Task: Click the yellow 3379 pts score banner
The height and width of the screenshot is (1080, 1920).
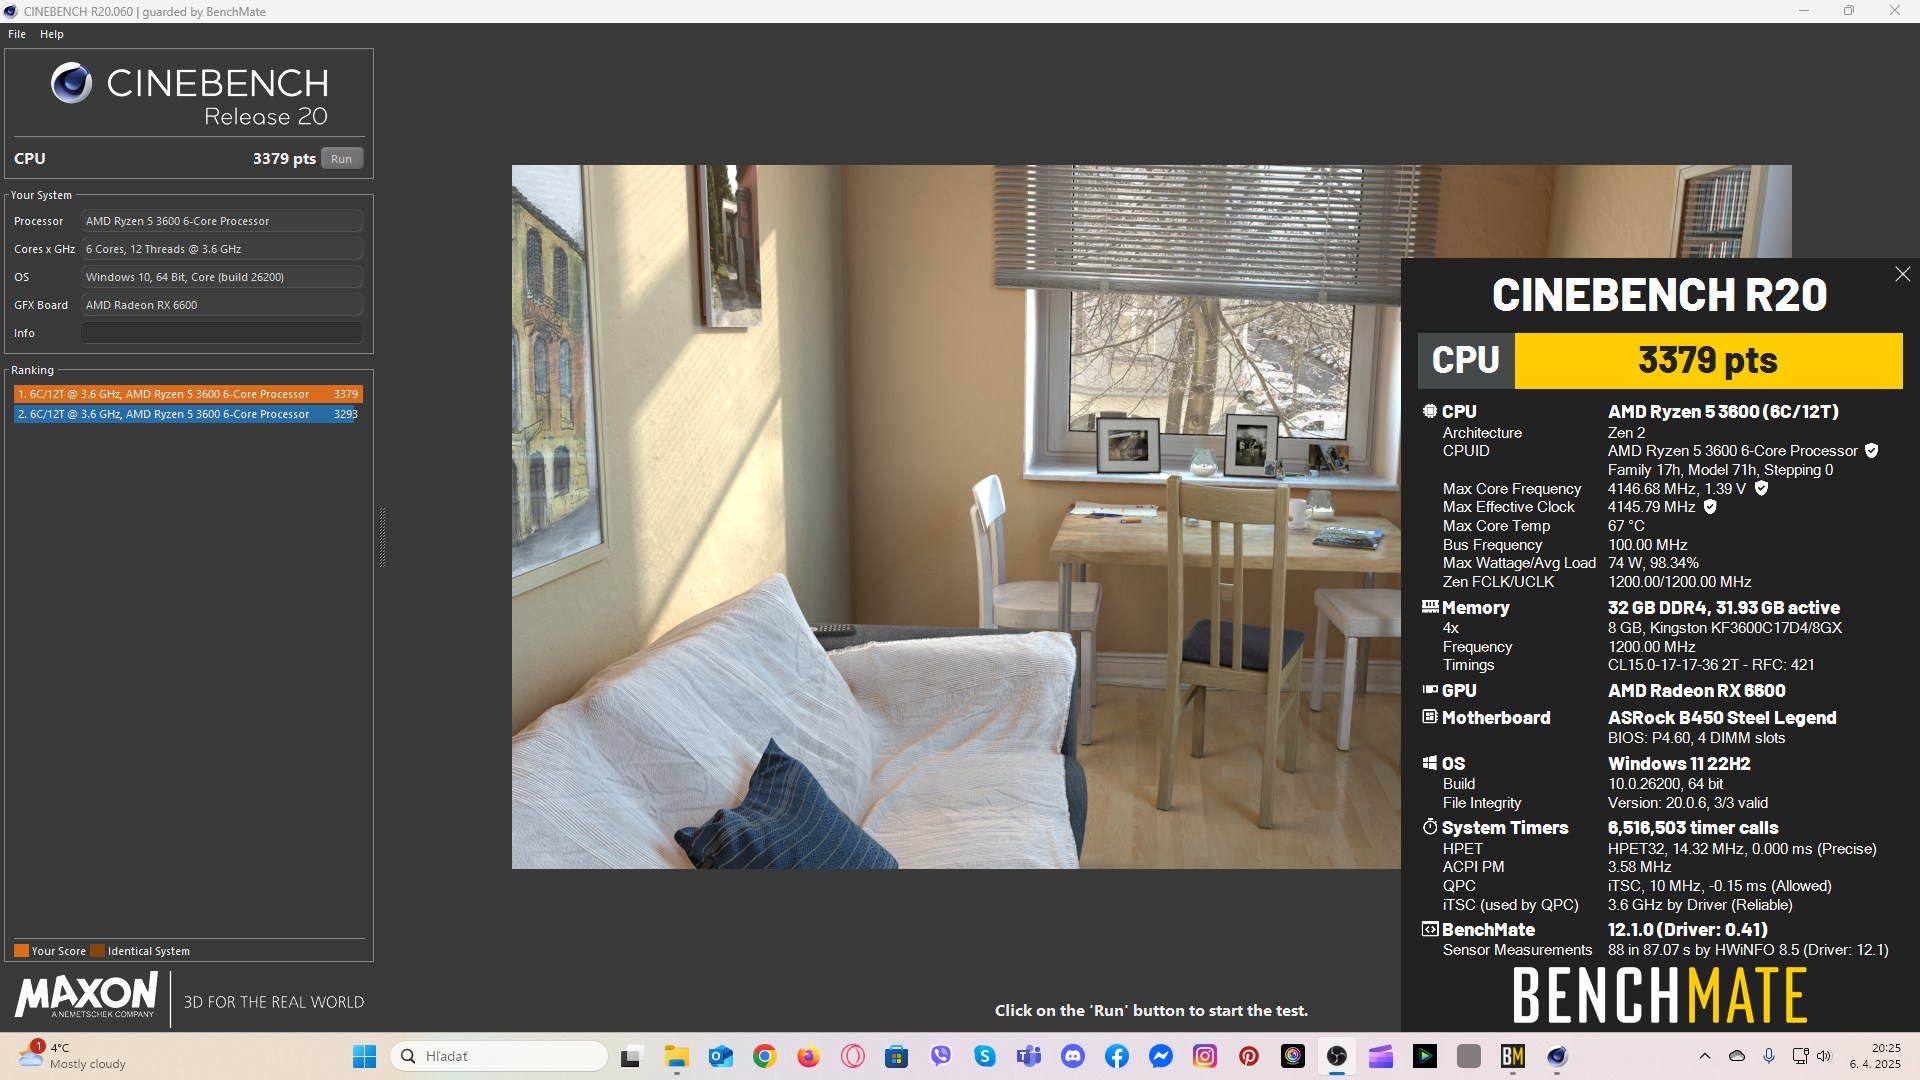Action: (1708, 360)
